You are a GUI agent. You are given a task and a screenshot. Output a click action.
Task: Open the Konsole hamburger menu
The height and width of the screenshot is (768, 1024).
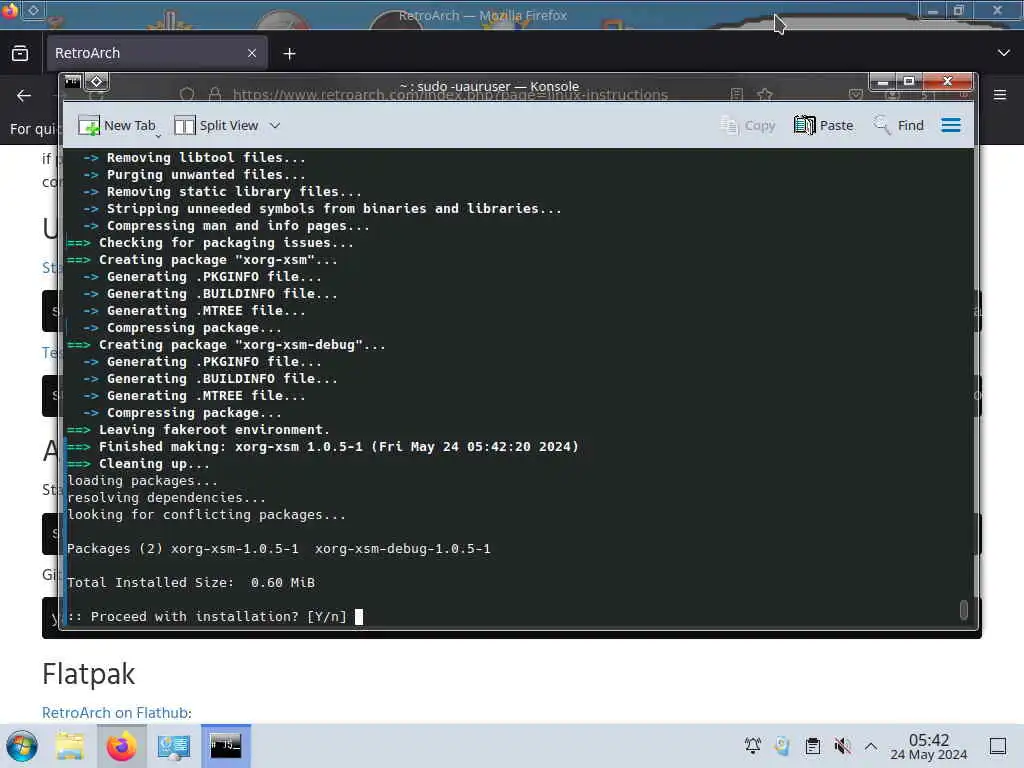click(x=951, y=125)
